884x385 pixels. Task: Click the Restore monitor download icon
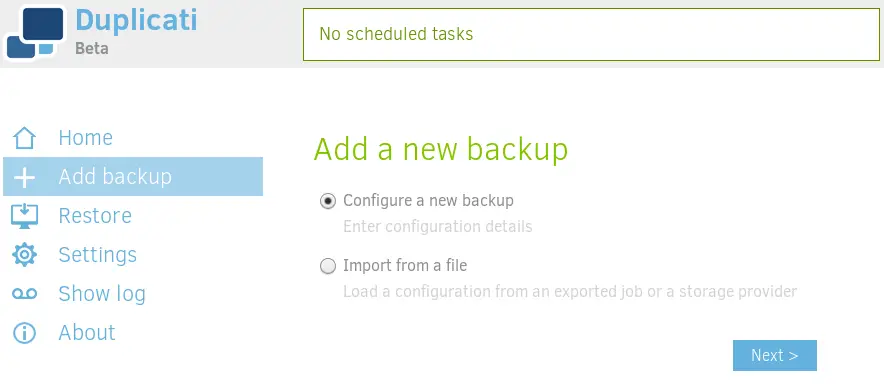coord(24,216)
